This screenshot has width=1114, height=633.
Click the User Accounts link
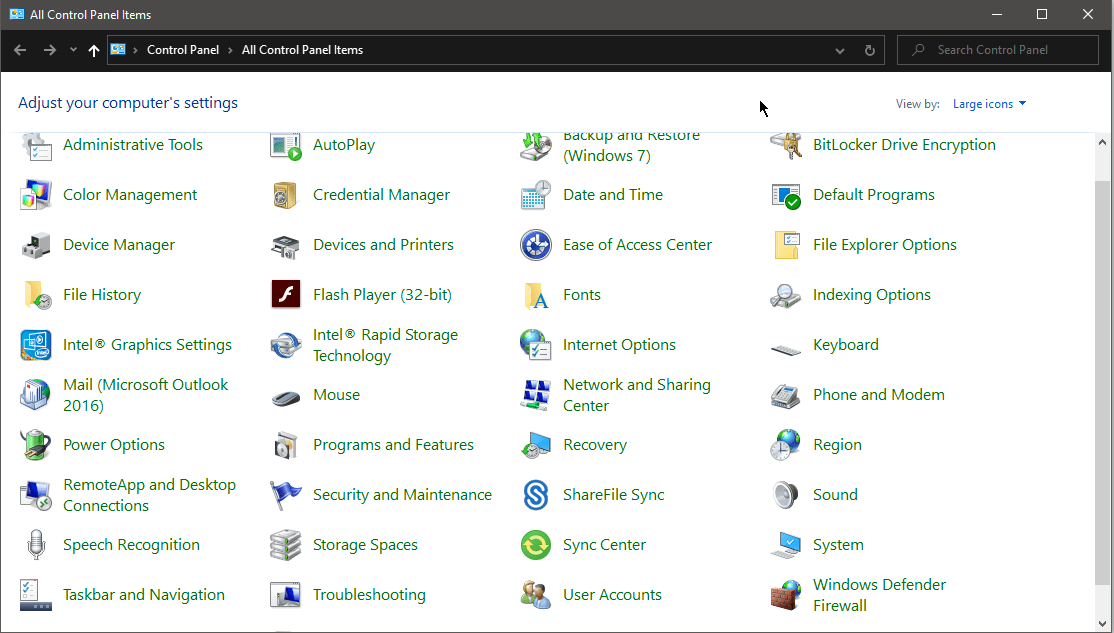pos(612,595)
